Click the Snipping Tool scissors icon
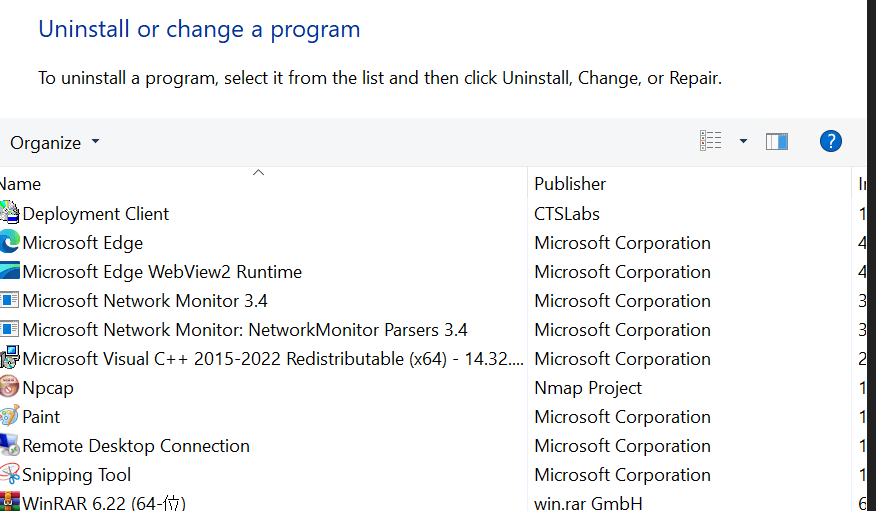 pos(9,475)
